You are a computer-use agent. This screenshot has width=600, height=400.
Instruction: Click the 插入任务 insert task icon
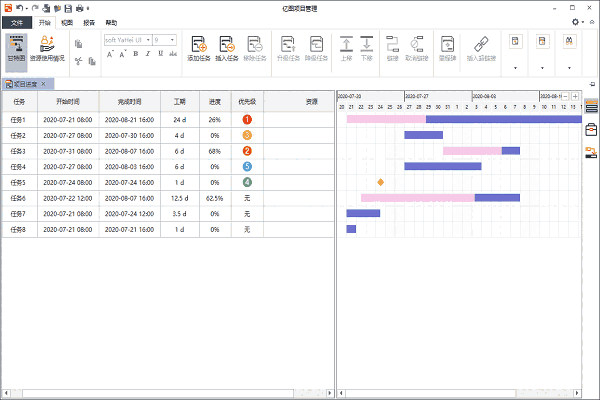[x=227, y=49]
